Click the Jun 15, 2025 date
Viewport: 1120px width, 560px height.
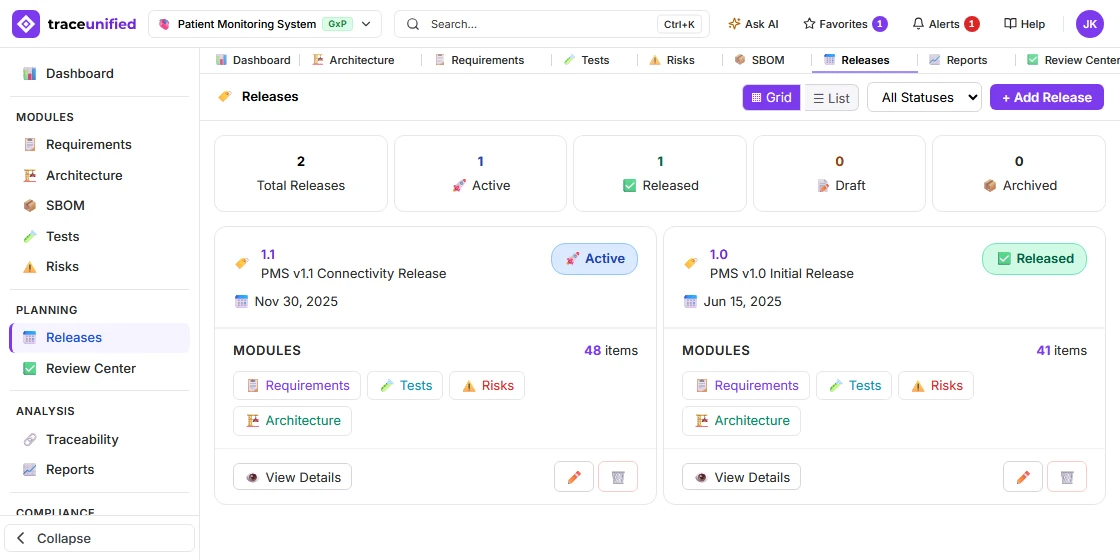click(x=742, y=301)
